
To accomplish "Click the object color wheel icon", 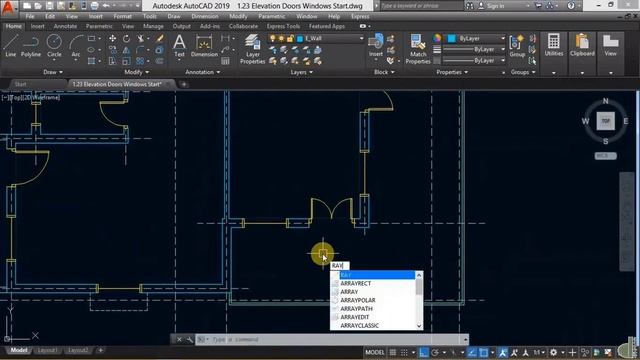I will (x=437, y=38).
